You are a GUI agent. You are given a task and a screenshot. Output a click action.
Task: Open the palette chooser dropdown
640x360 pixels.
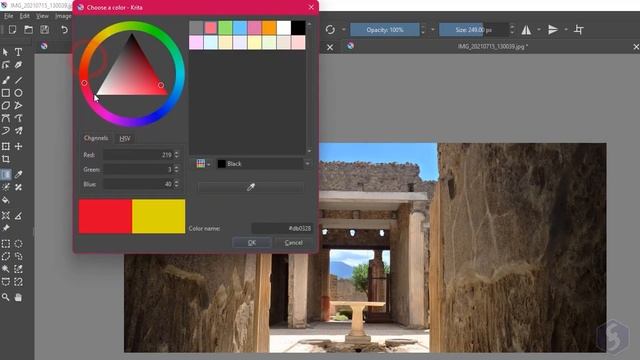203,164
